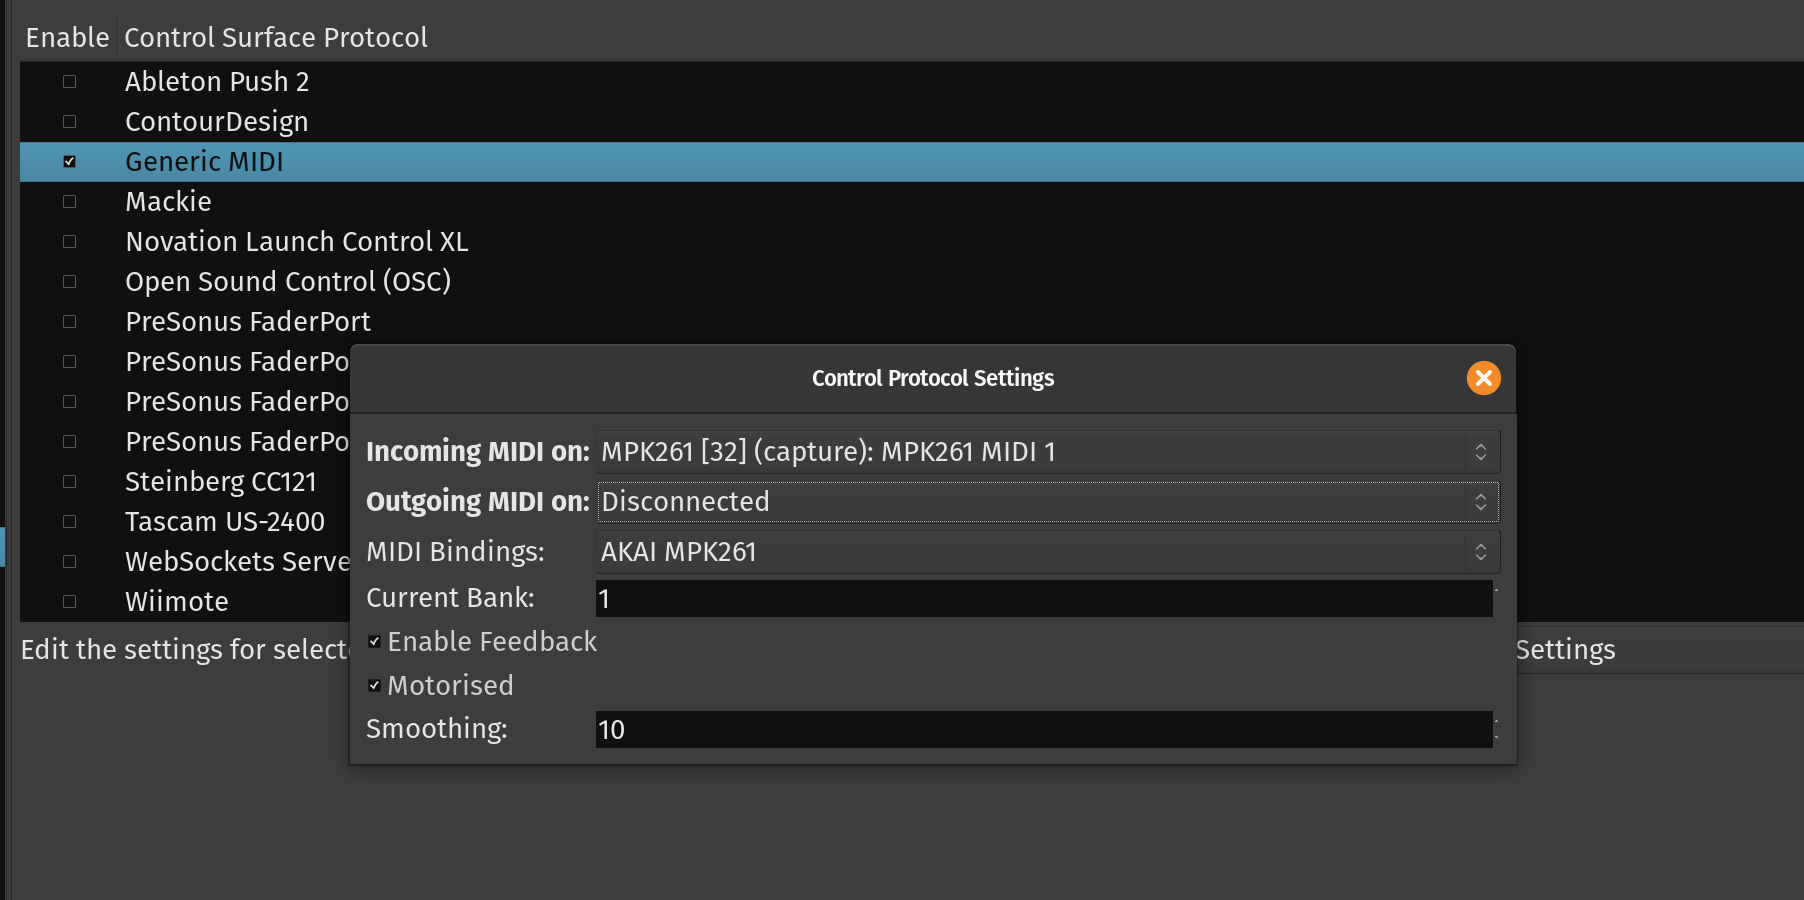Viewport: 1804px width, 900px height.
Task: Enable the Wiimote protocol checkbox
Action: [70, 602]
